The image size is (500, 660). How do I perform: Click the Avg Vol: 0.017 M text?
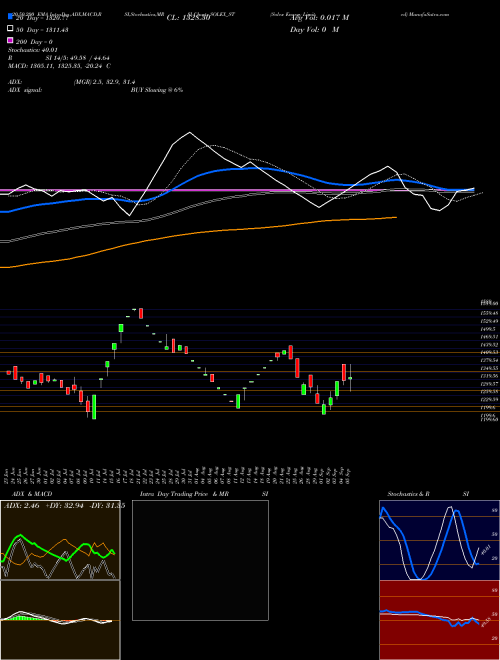(x=319, y=18)
